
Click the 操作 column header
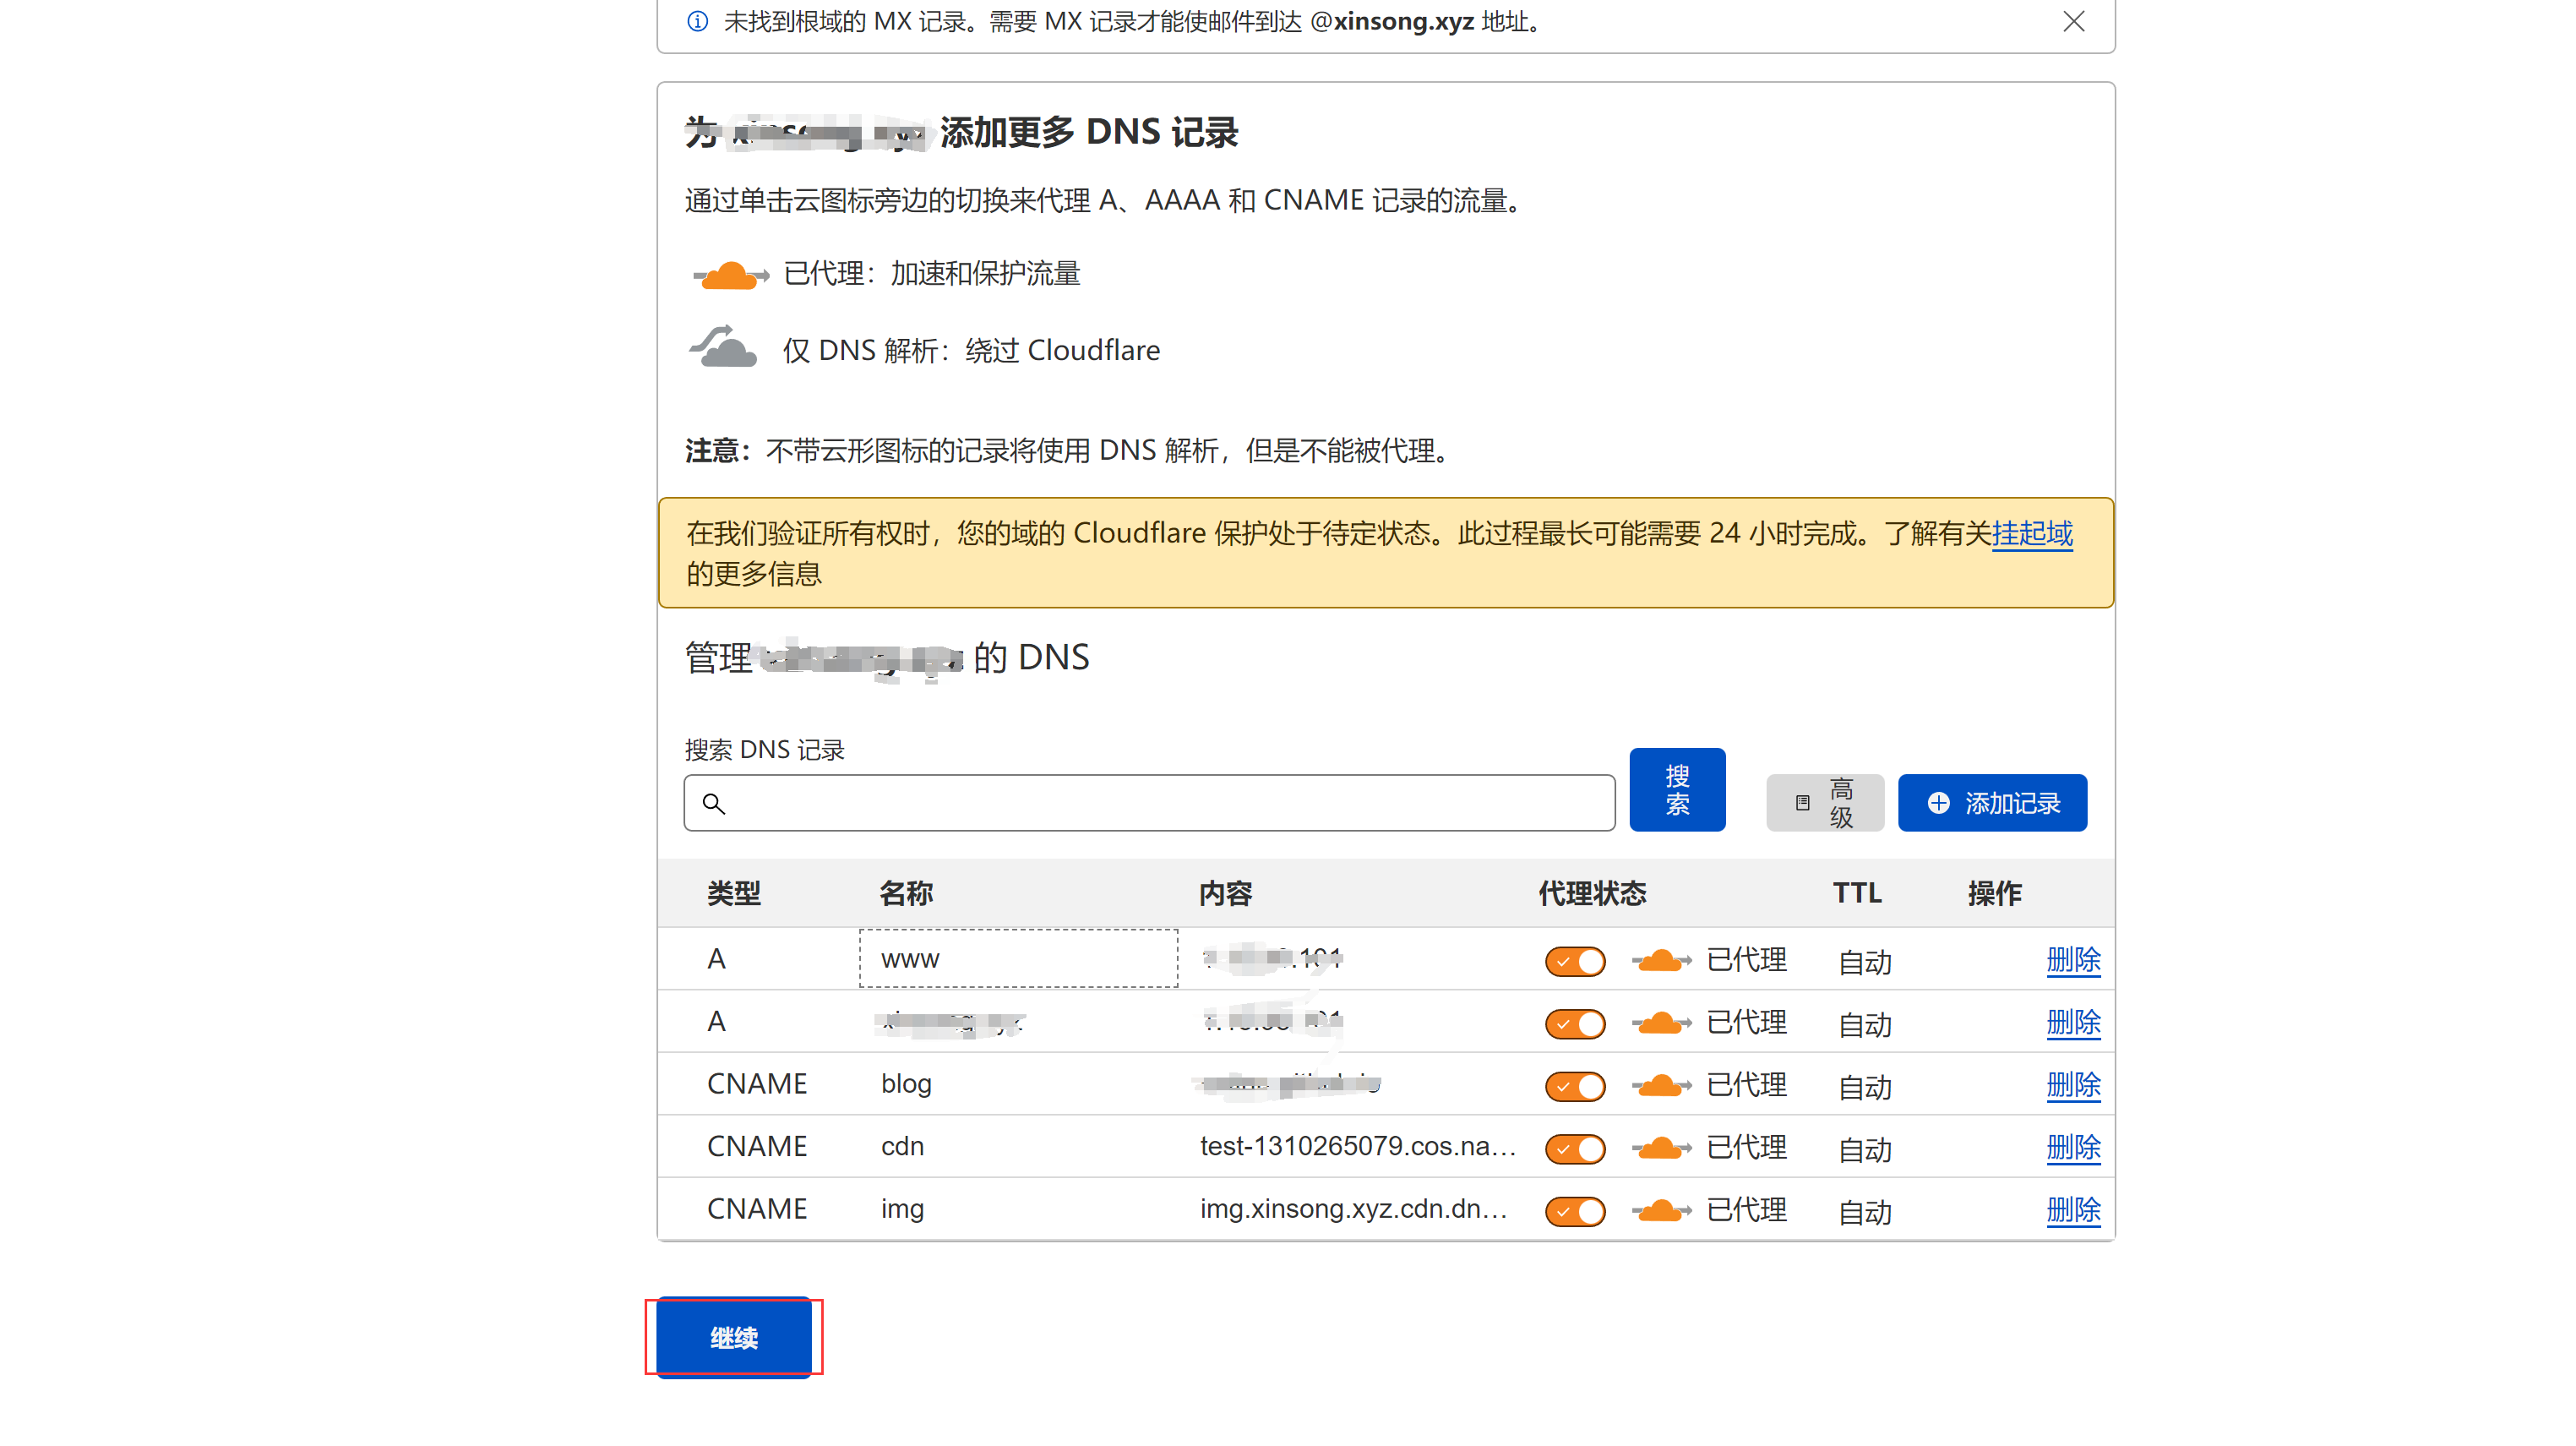pyautogui.click(x=1994, y=893)
